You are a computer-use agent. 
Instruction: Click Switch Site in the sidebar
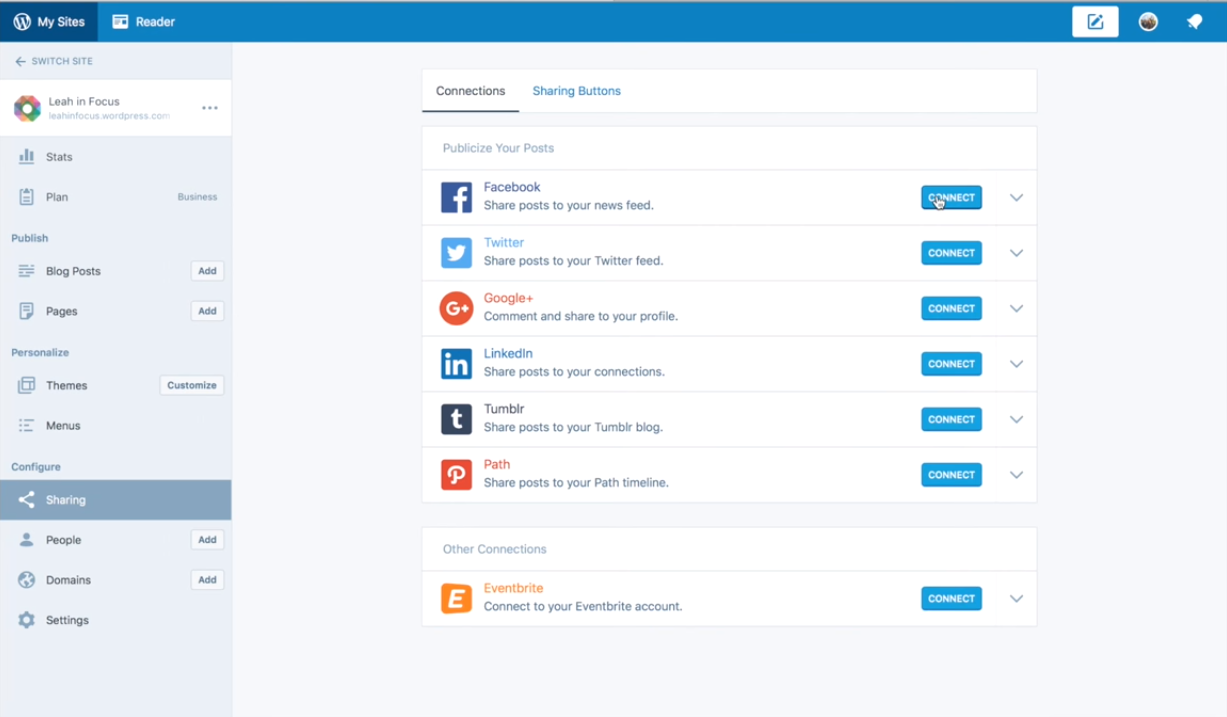click(x=54, y=61)
